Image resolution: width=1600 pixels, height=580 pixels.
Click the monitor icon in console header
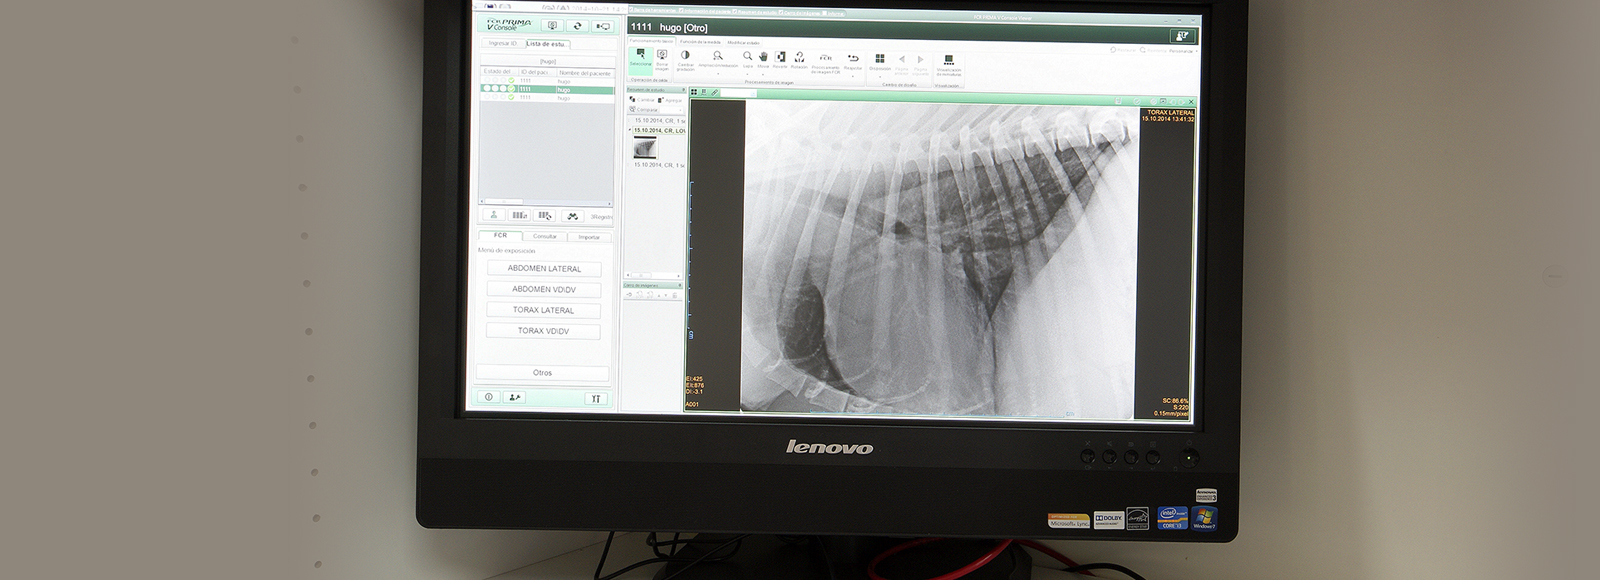click(552, 26)
